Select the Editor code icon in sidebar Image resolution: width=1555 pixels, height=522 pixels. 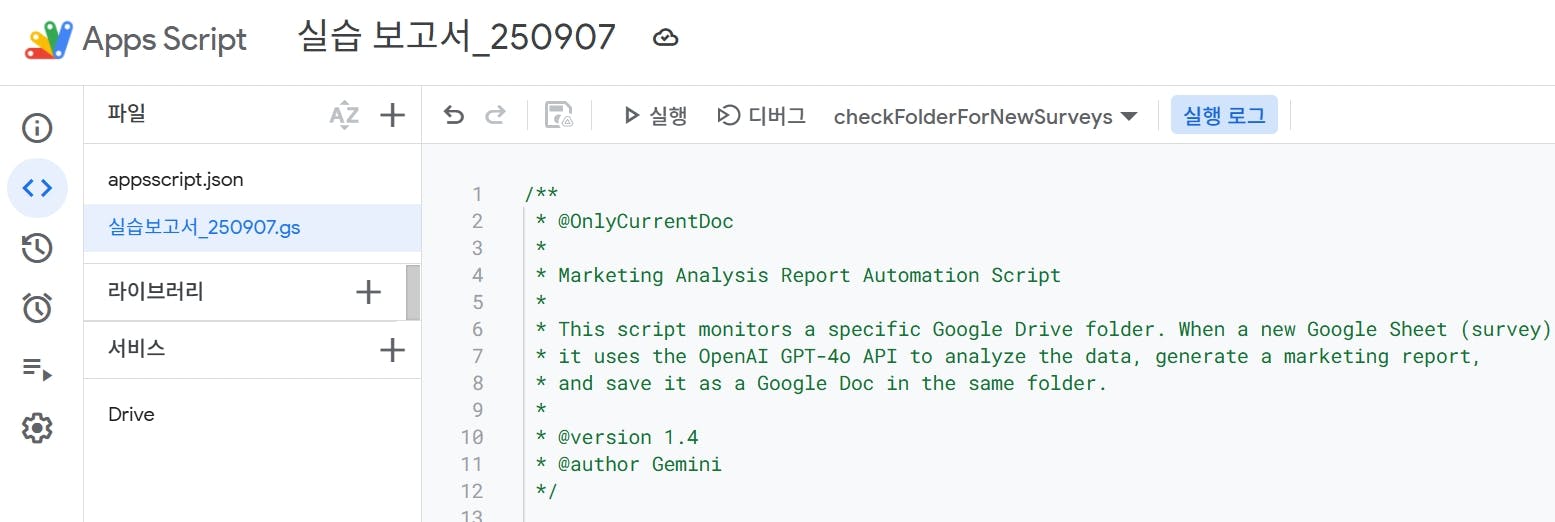pyautogui.click(x=37, y=188)
